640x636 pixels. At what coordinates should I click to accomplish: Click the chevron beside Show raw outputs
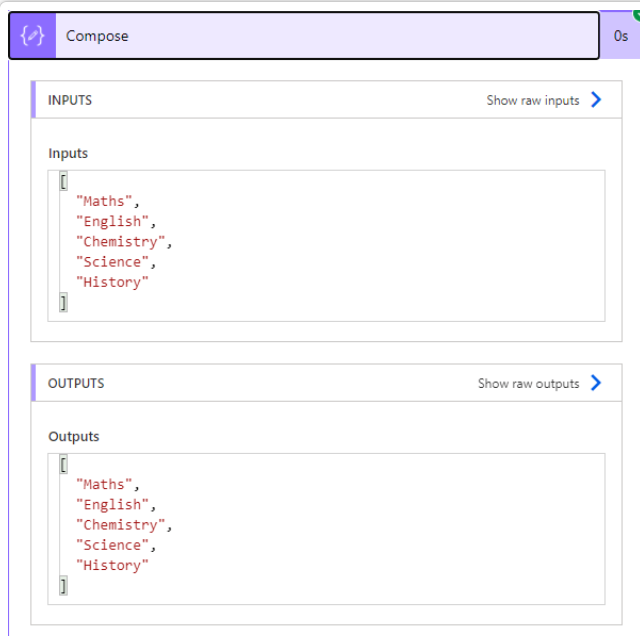tap(596, 383)
